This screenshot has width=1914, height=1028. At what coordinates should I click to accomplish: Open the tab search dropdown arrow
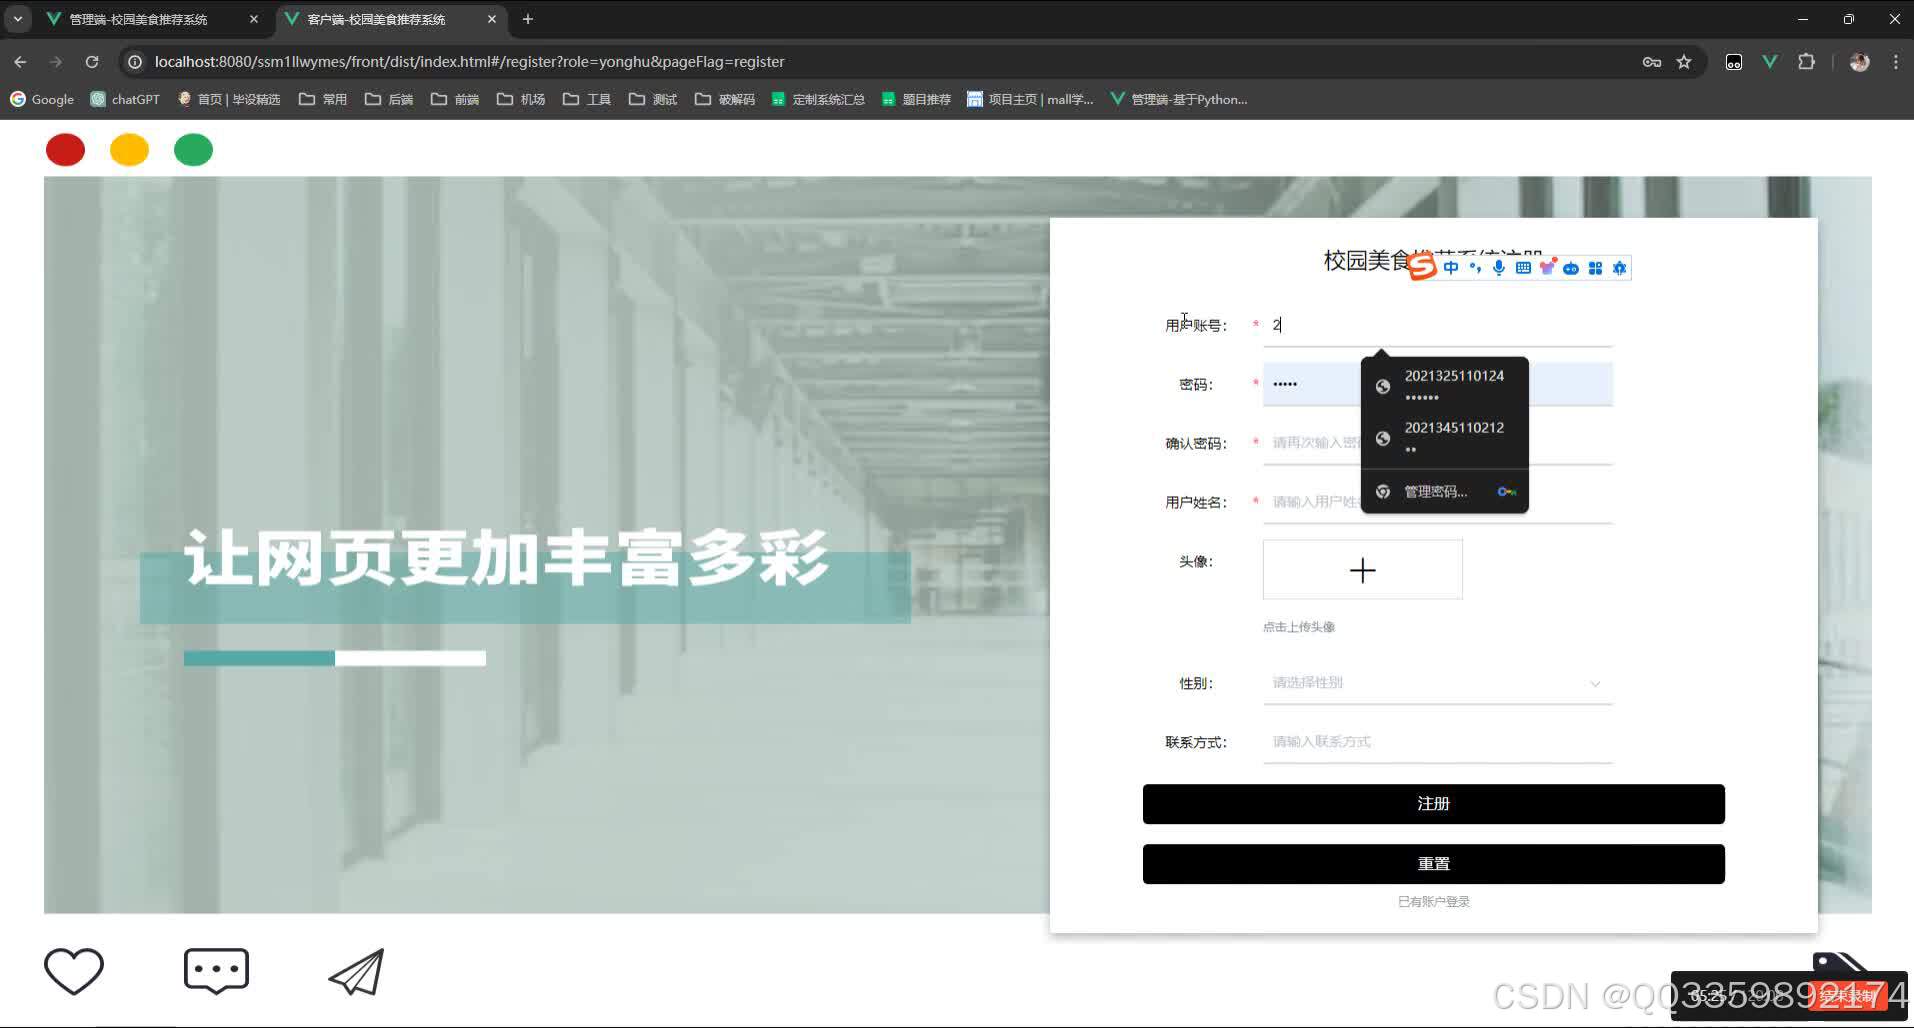click(18, 19)
